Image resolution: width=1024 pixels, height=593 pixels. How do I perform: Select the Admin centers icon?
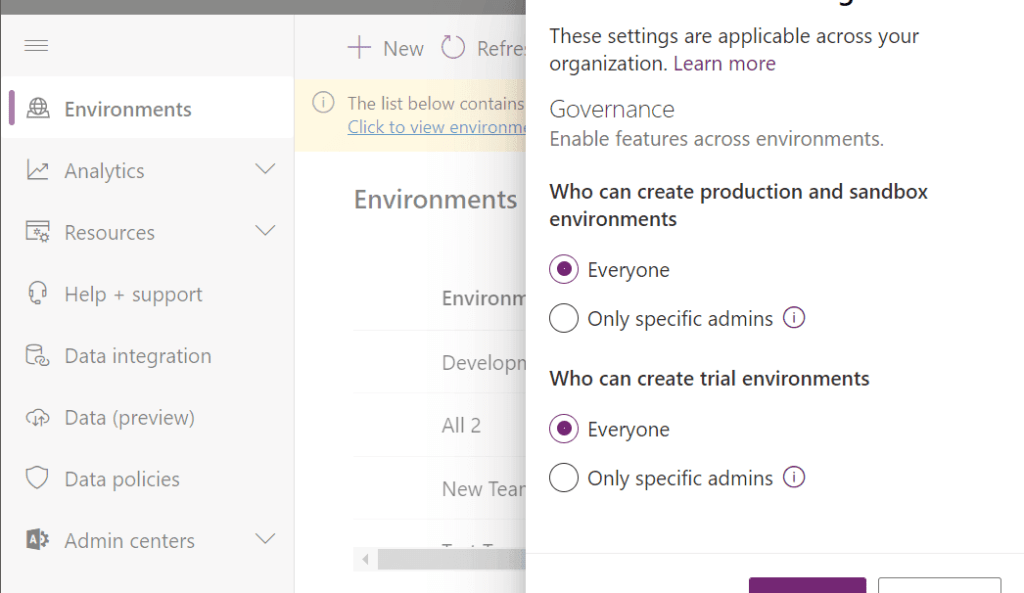(x=37, y=540)
